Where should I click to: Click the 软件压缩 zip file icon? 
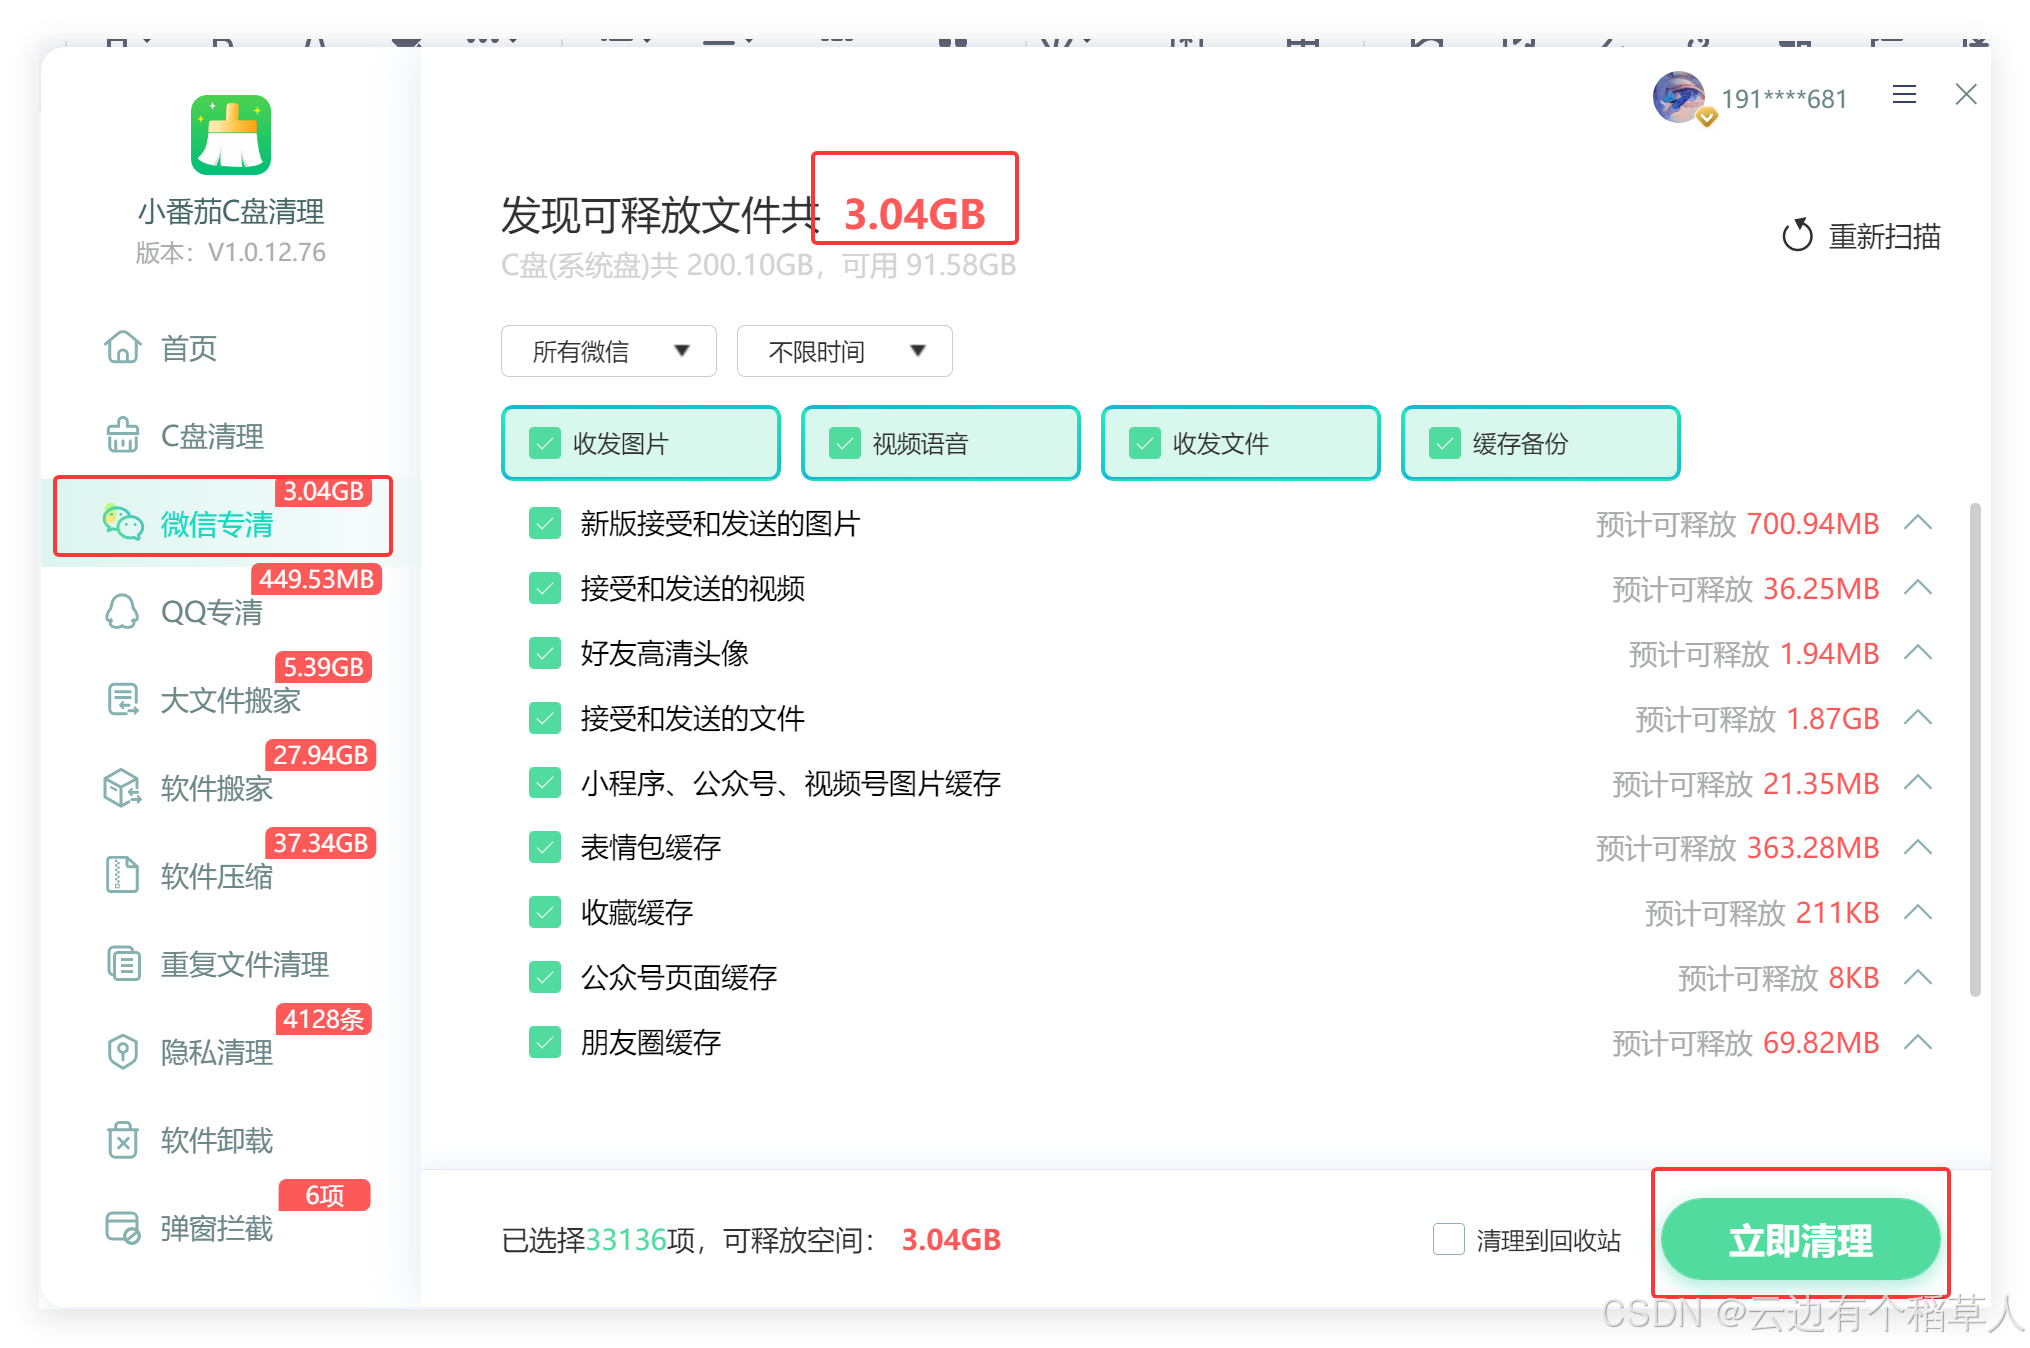(x=122, y=875)
